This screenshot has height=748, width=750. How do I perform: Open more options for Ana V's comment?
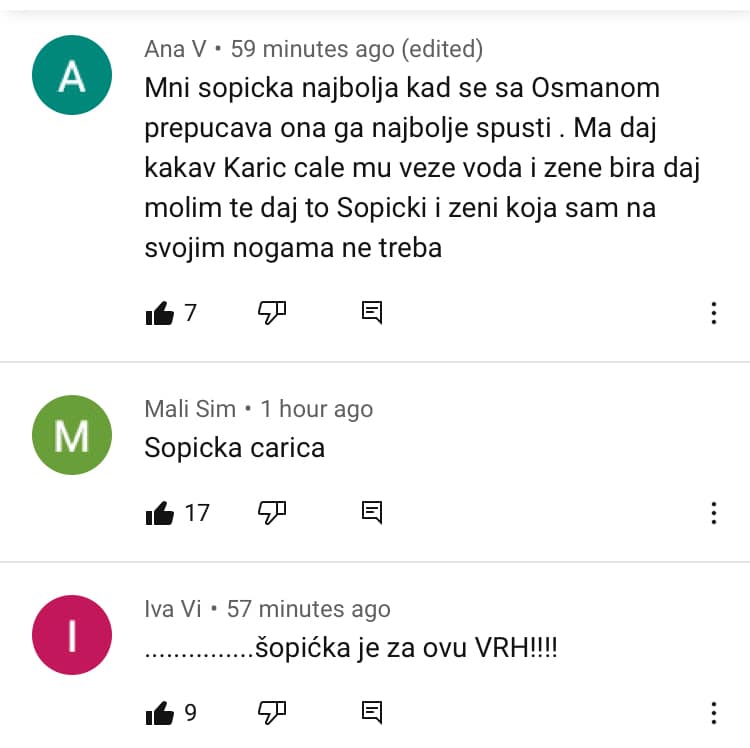pyautogui.click(x=714, y=313)
